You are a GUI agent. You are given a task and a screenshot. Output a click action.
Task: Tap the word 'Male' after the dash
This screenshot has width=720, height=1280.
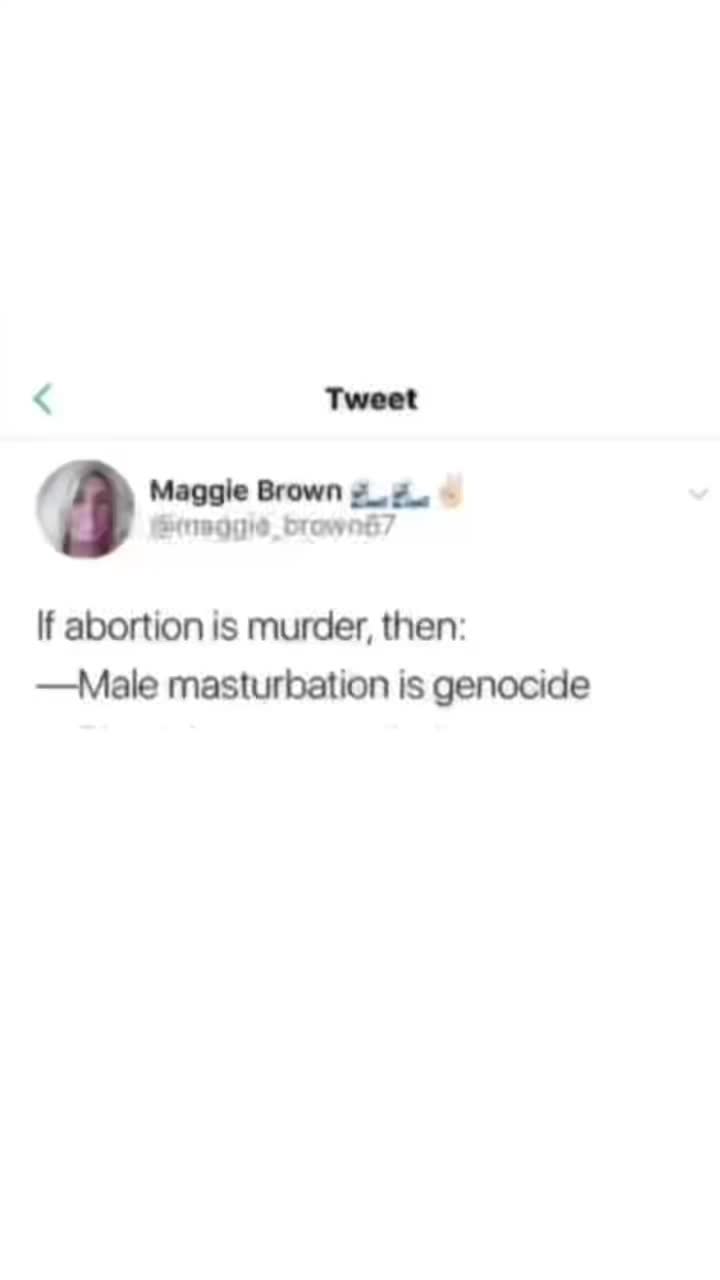click(x=114, y=686)
